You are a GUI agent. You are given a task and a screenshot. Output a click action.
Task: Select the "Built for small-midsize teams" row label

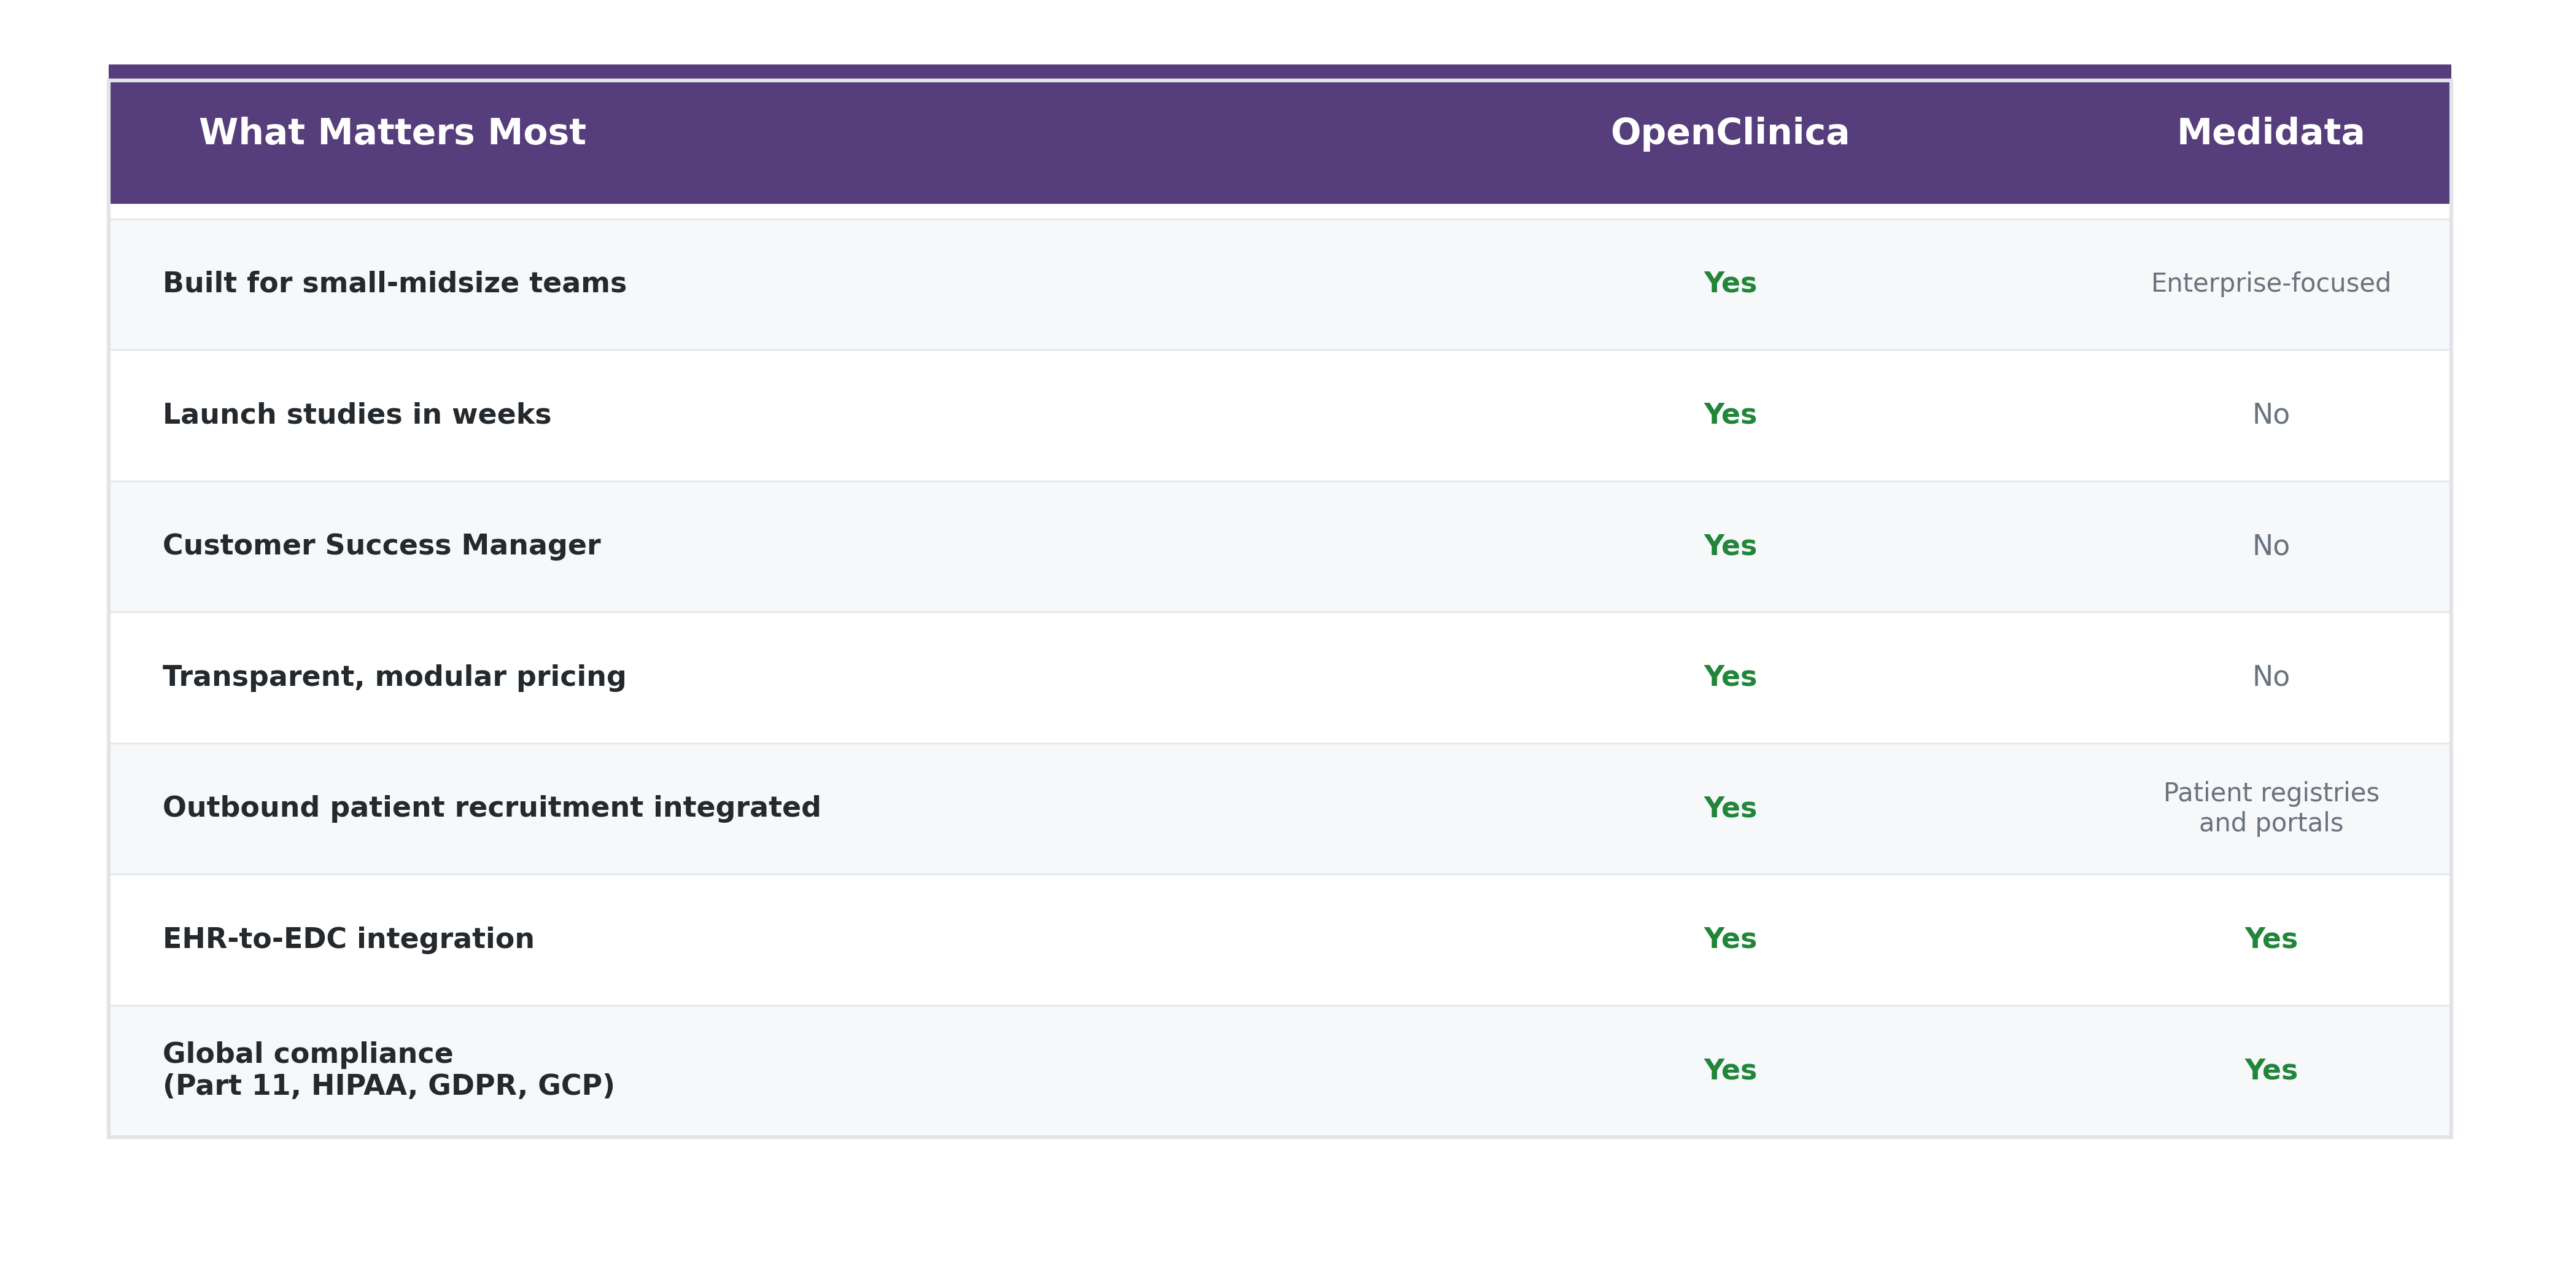394,283
